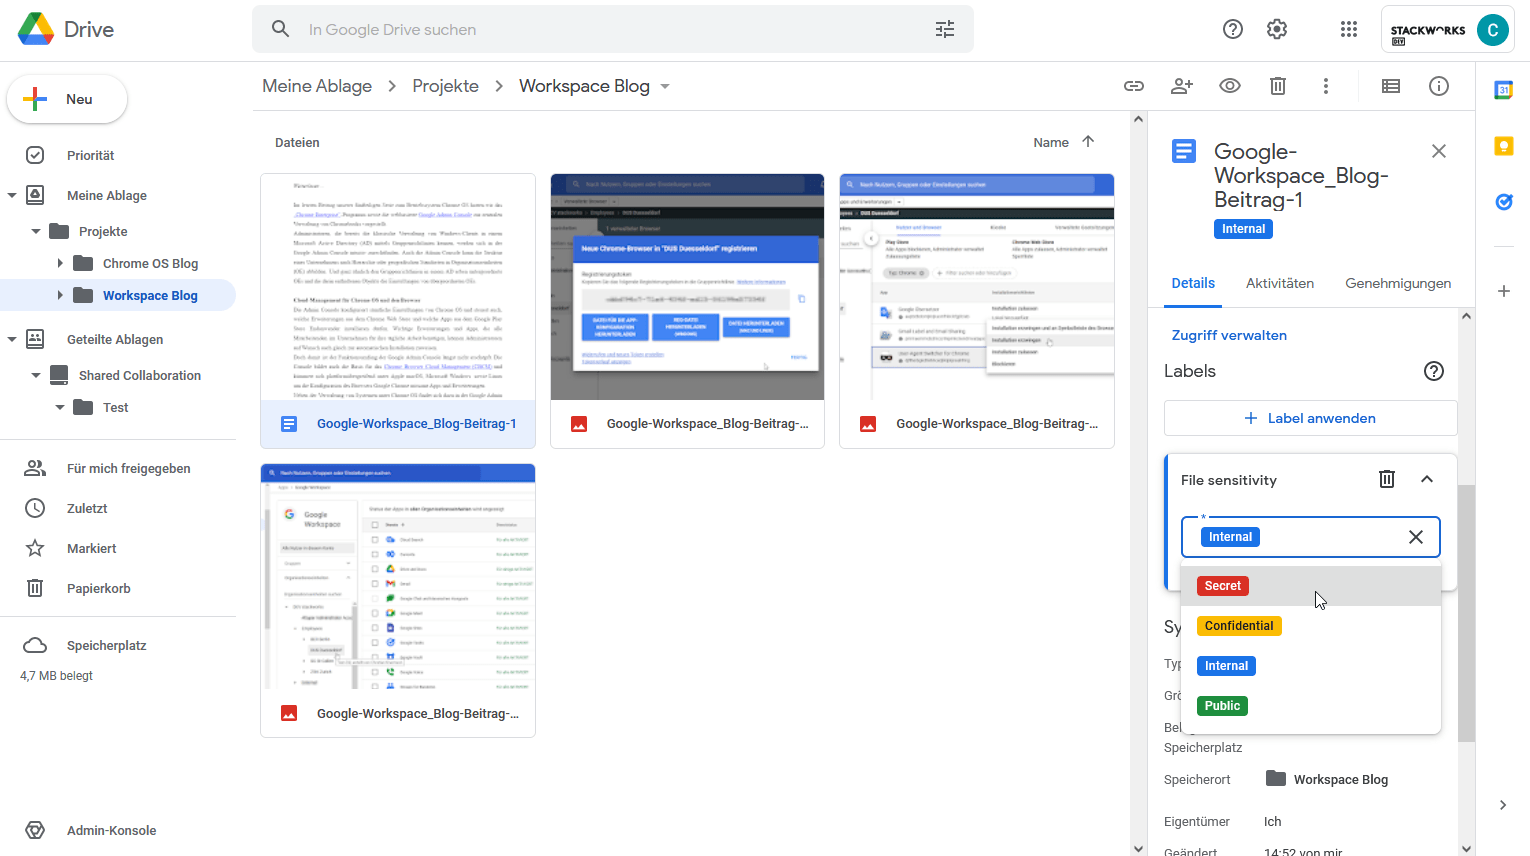The width and height of the screenshot is (1530, 856).
Task: Expand the Workspace Blog folder arrow
Action: [60, 295]
